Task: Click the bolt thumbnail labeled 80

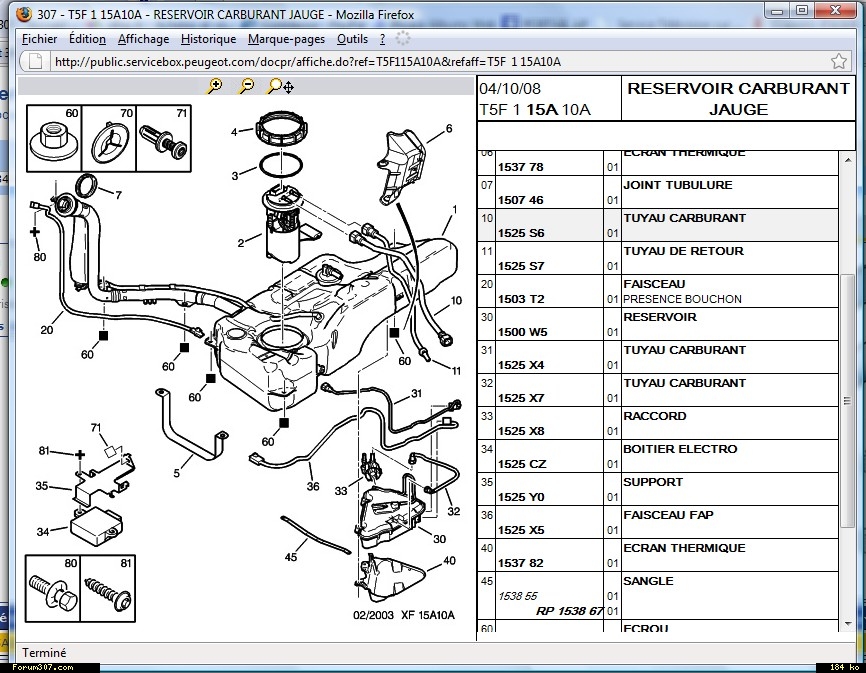Action: (53, 589)
